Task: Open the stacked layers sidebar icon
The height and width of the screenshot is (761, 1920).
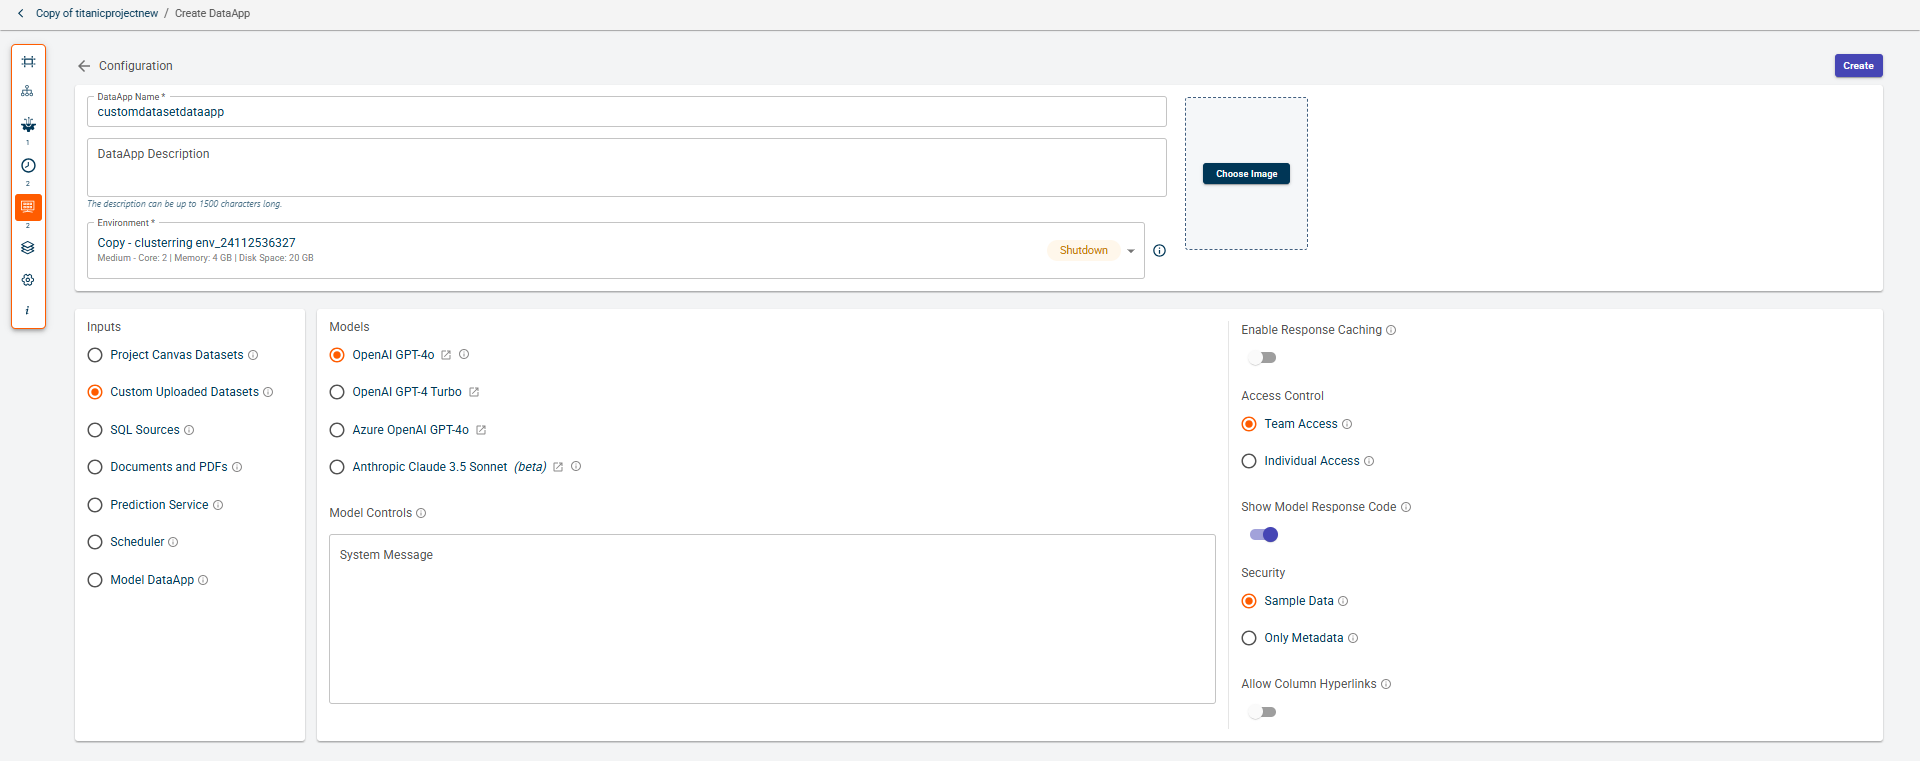Action: coord(28,248)
